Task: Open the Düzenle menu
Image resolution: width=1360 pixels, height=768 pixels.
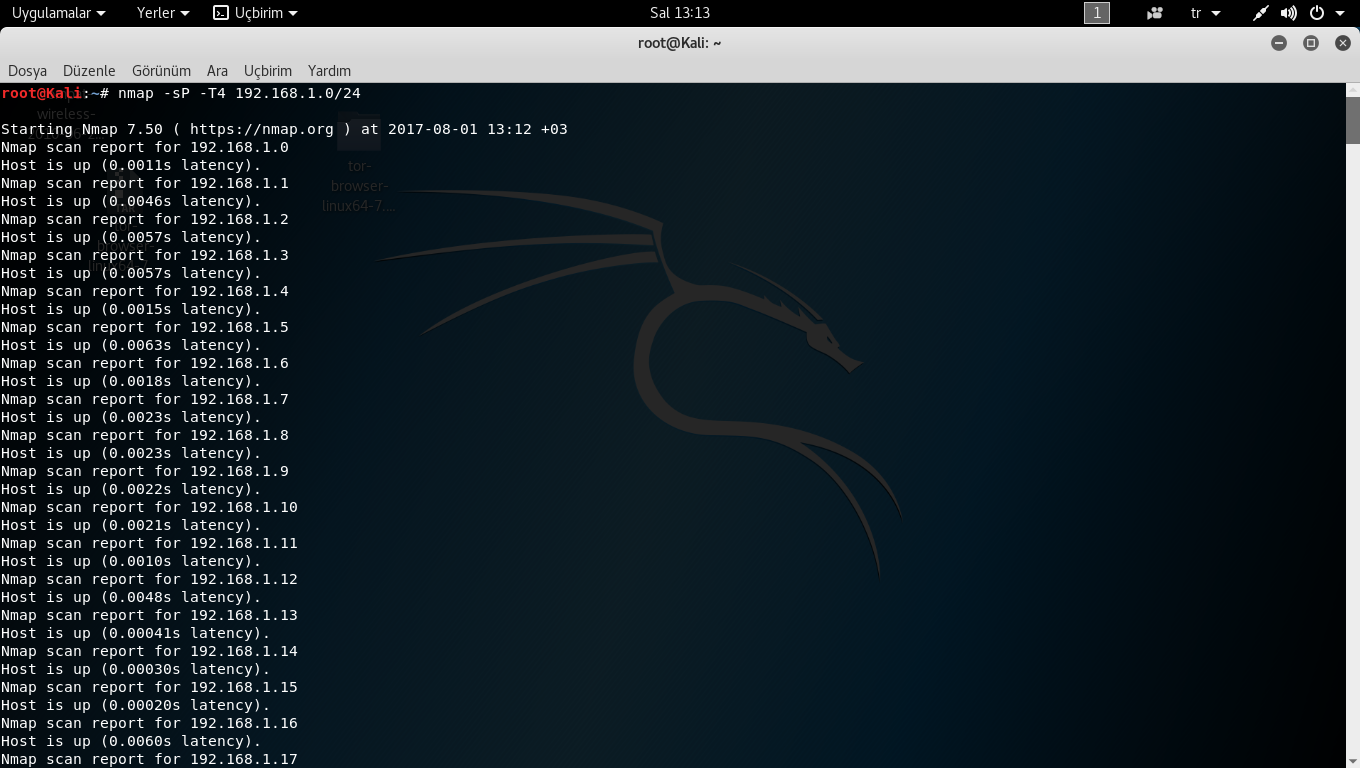Action: pyautogui.click(x=89, y=71)
